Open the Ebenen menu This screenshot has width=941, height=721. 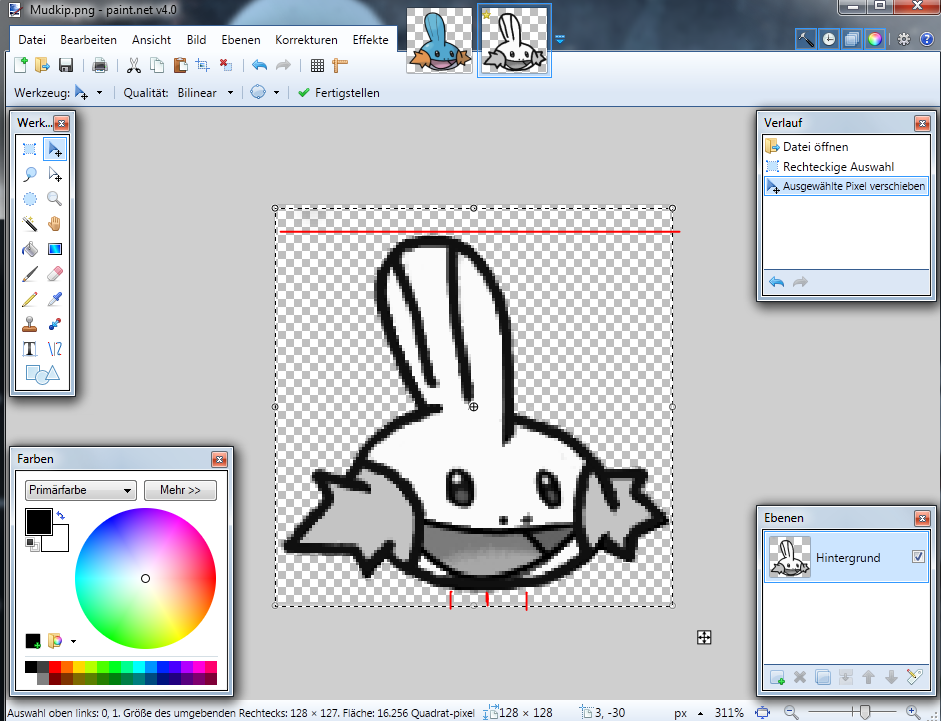click(x=241, y=40)
